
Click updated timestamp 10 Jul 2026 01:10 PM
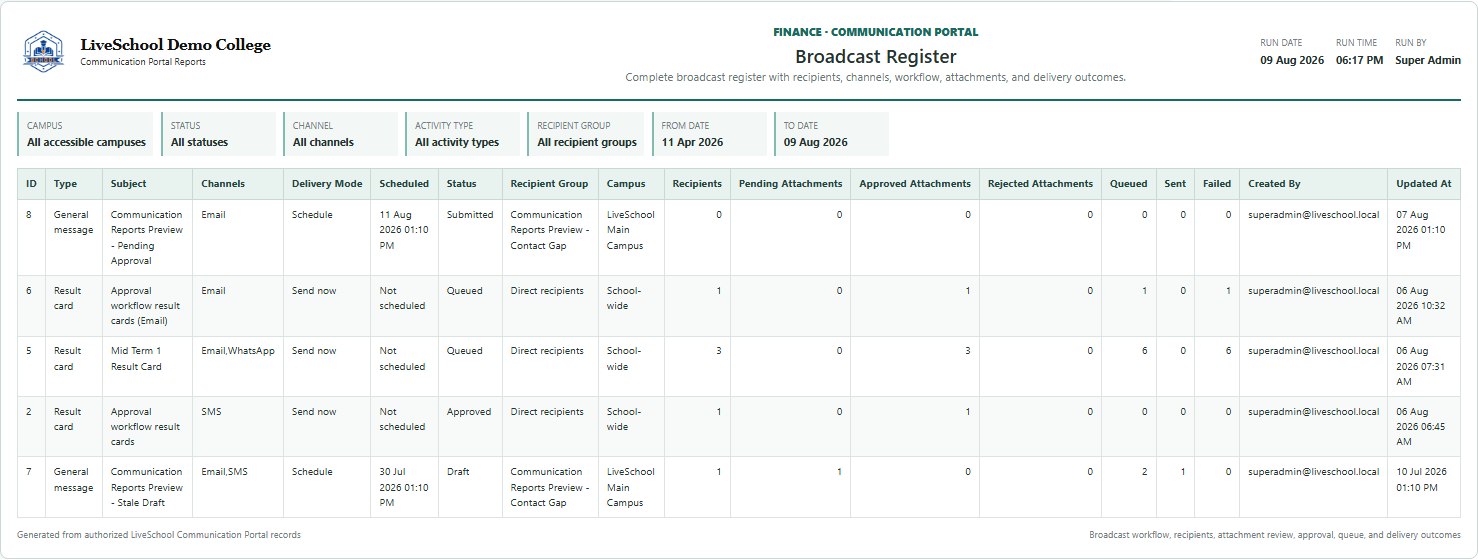(1422, 480)
